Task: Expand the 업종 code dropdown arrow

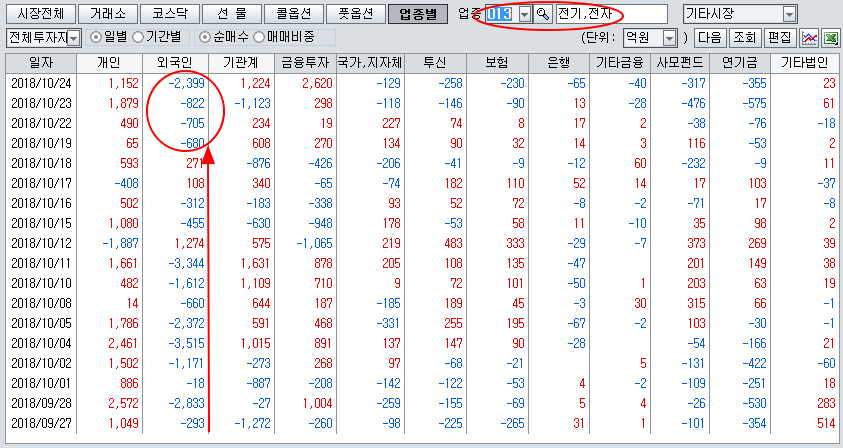Action: click(x=524, y=14)
